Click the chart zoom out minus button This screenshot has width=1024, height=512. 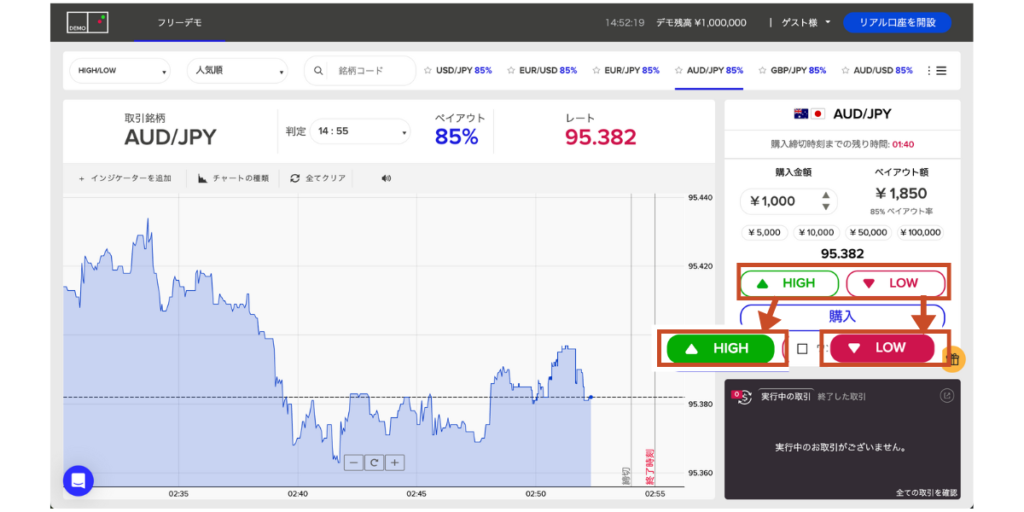point(353,462)
